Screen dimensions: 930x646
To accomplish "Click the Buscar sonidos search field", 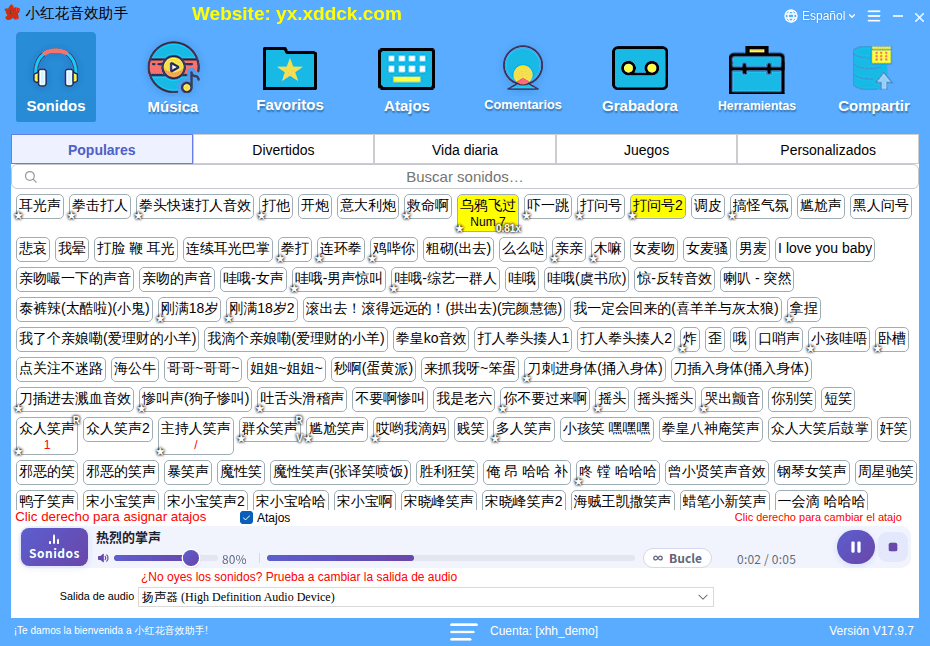I will [465, 177].
